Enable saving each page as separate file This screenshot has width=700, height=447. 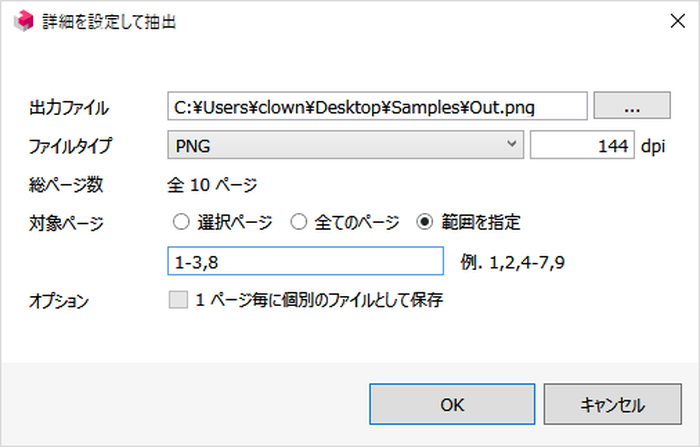(x=178, y=300)
